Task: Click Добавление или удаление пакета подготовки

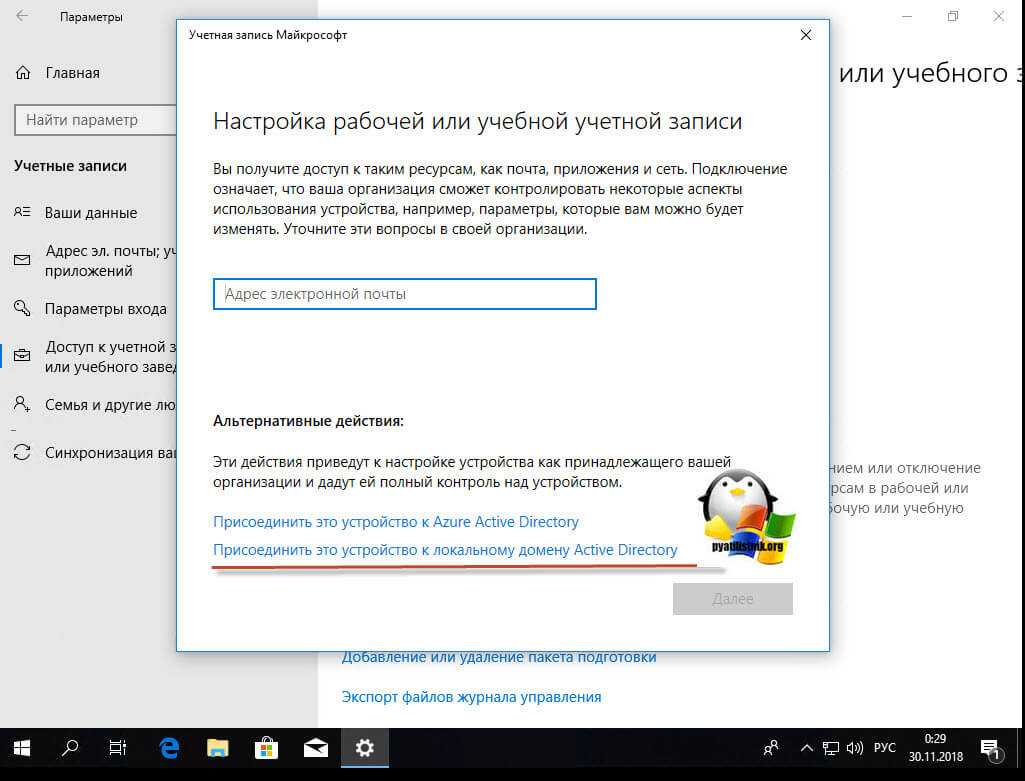Action: [x=499, y=657]
